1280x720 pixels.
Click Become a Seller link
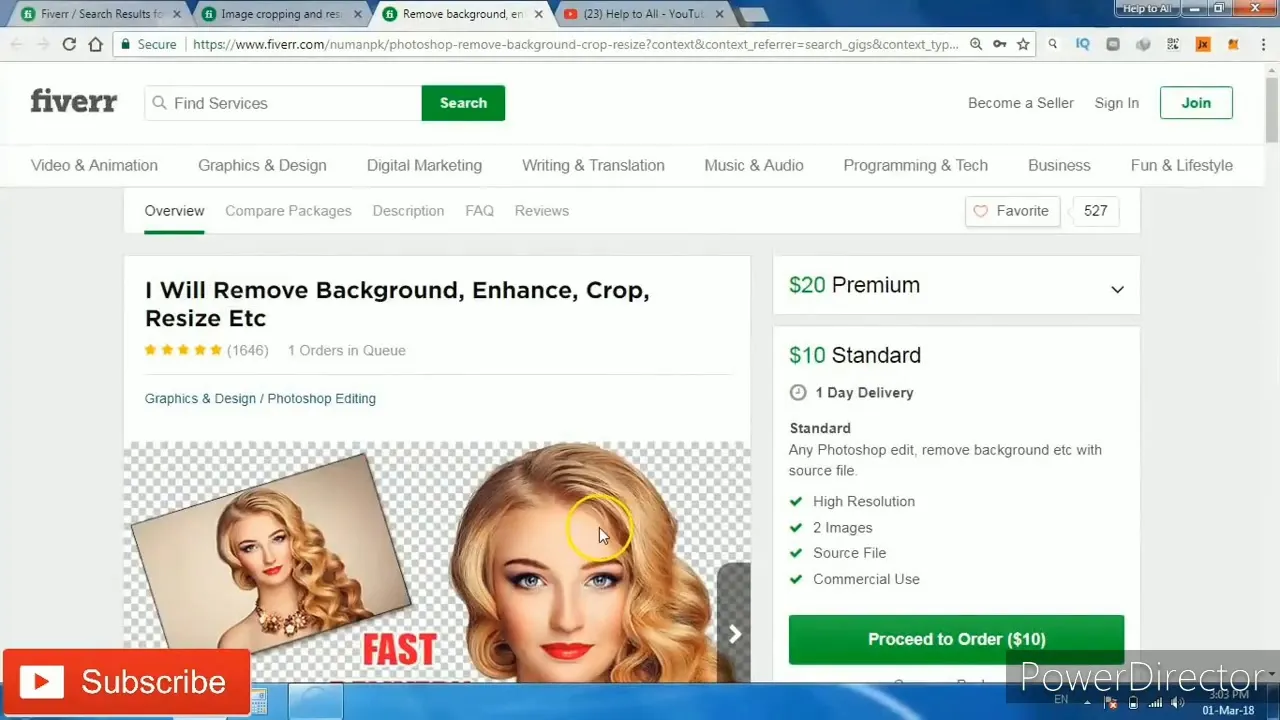click(1020, 103)
